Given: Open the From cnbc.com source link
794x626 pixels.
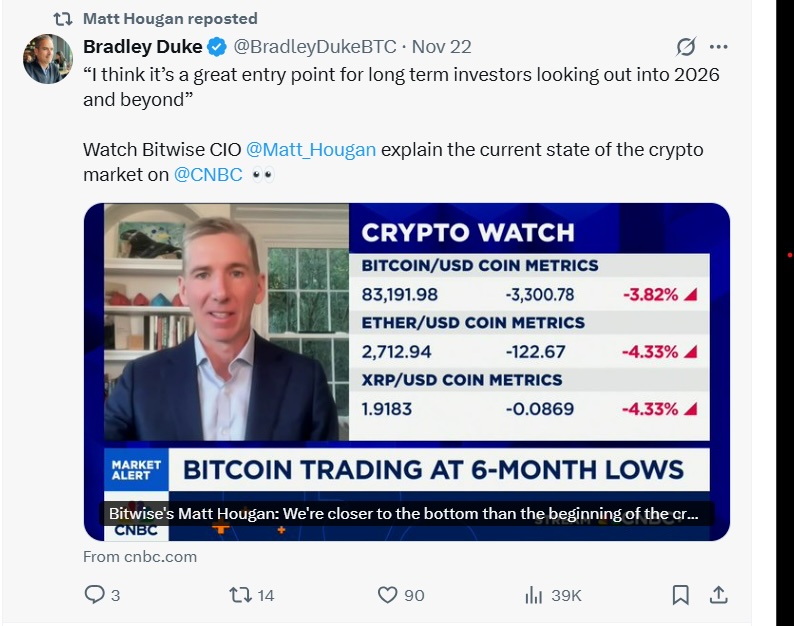Looking at the screenshot, I should (140, 556).
